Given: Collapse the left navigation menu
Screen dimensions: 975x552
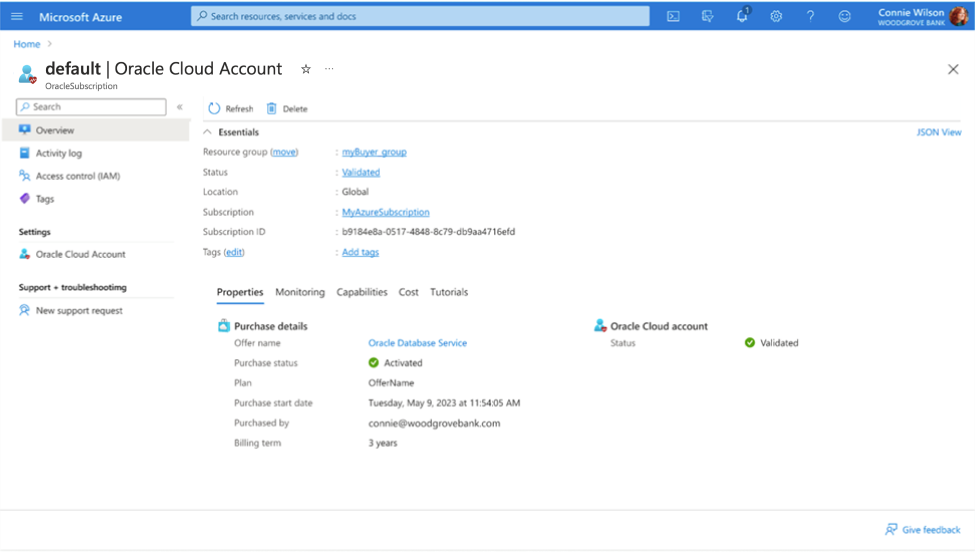Looking at the screenshot, I should click(180, 107).
